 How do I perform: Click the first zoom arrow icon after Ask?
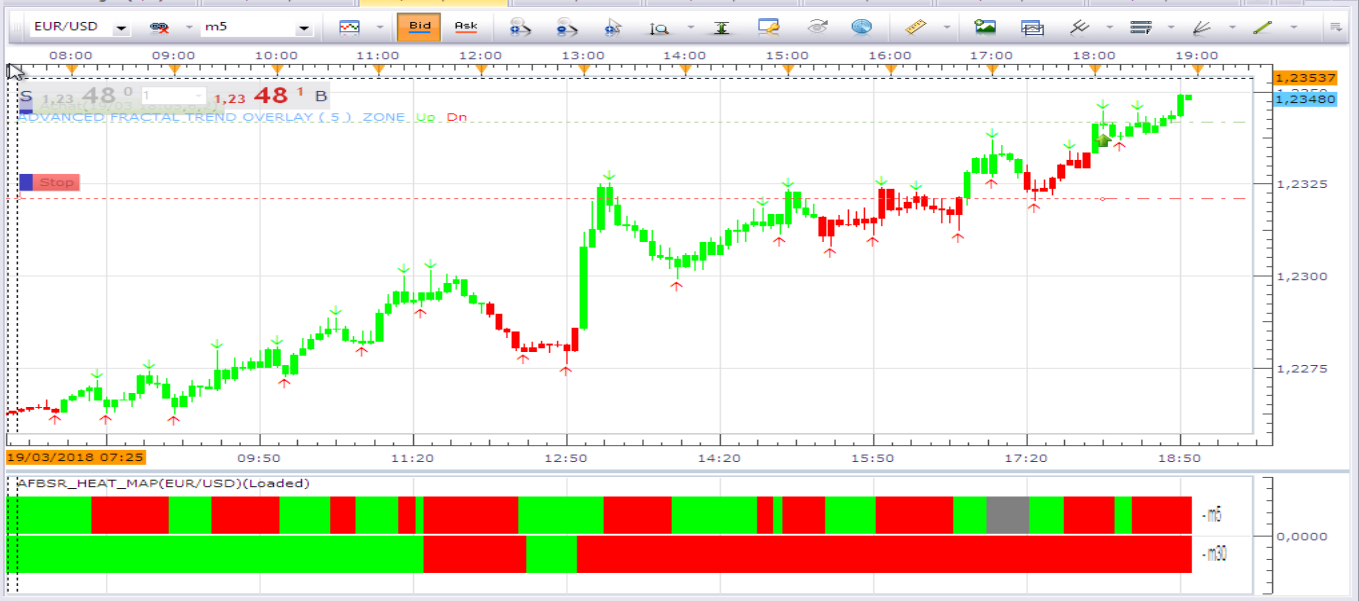pos(520,27)
